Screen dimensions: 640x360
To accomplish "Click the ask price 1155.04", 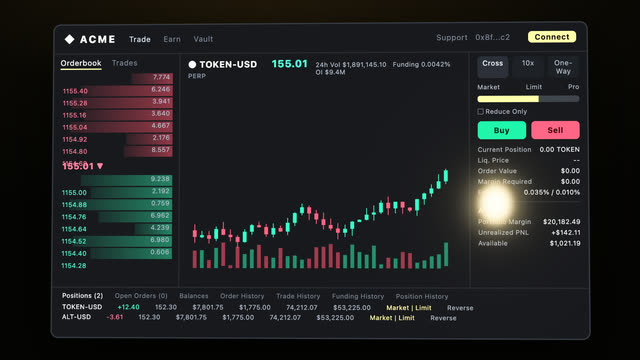I will tap(75, 127).
